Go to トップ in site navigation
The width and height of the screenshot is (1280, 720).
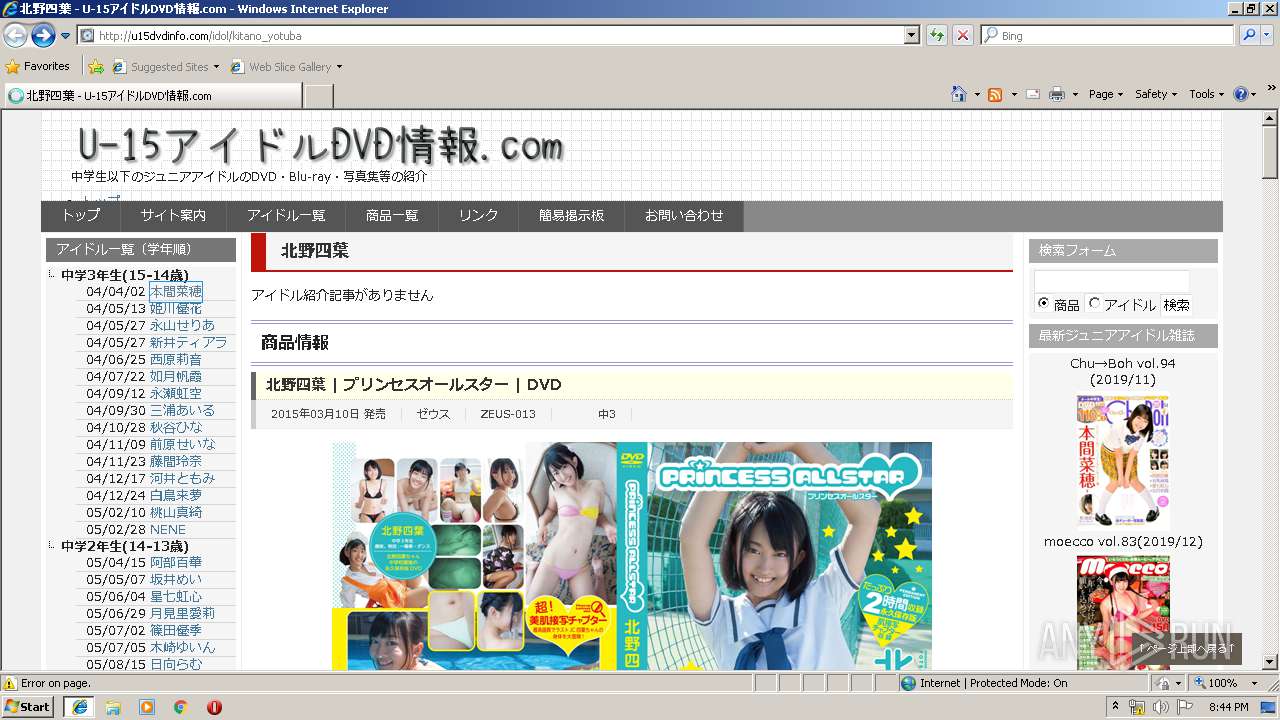point(81,216)
